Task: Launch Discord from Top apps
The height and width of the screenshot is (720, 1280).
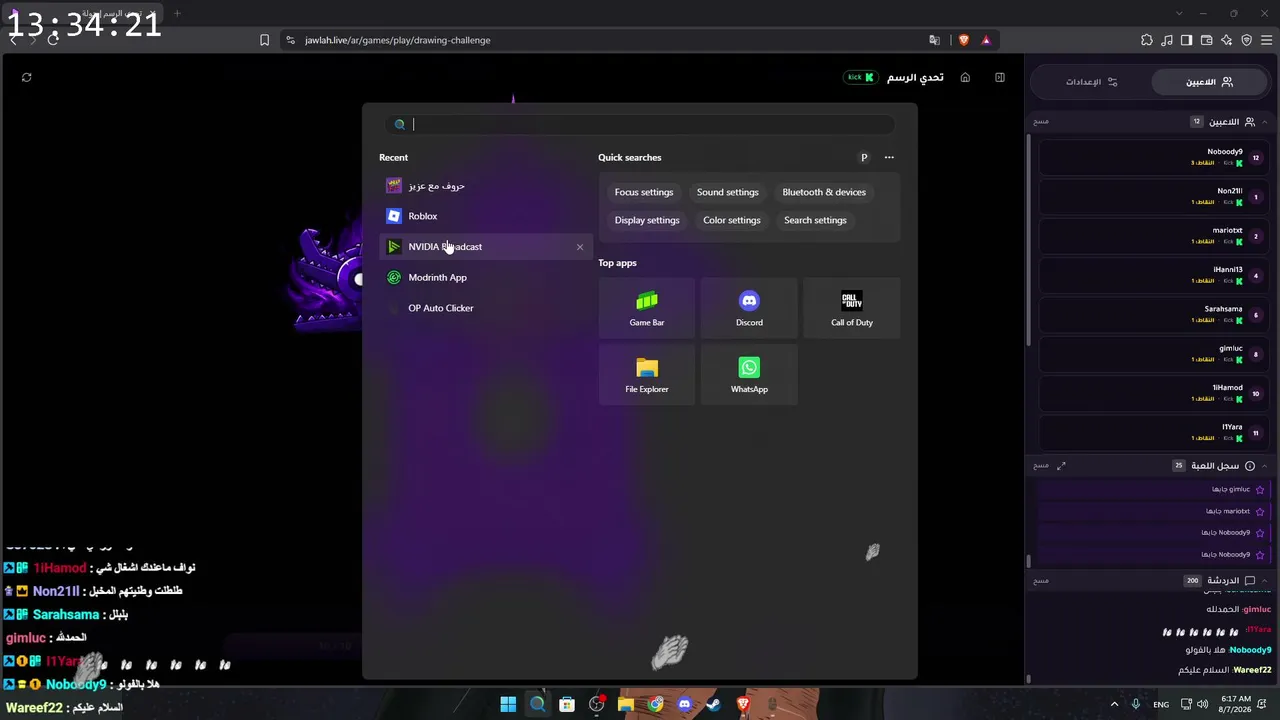Action: click(749, 308)
